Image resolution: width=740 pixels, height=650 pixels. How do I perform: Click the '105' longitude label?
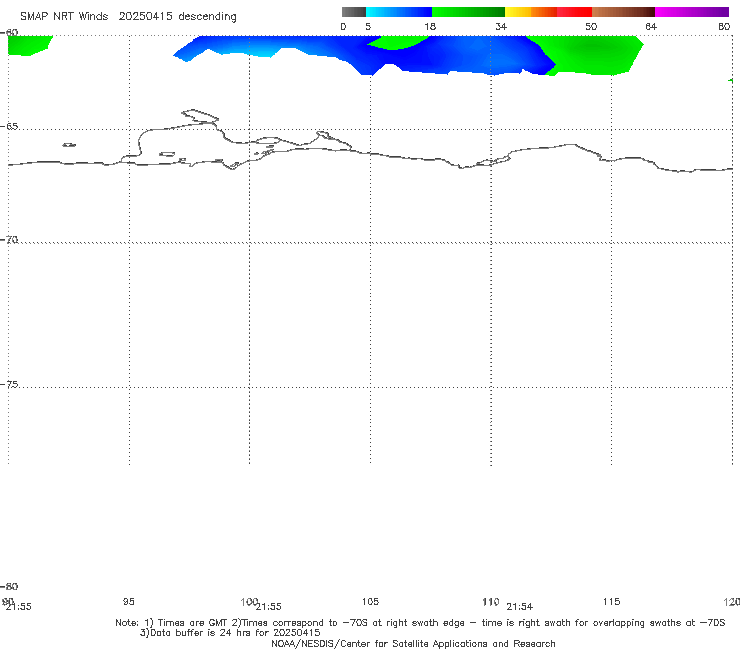click(370, 601)
